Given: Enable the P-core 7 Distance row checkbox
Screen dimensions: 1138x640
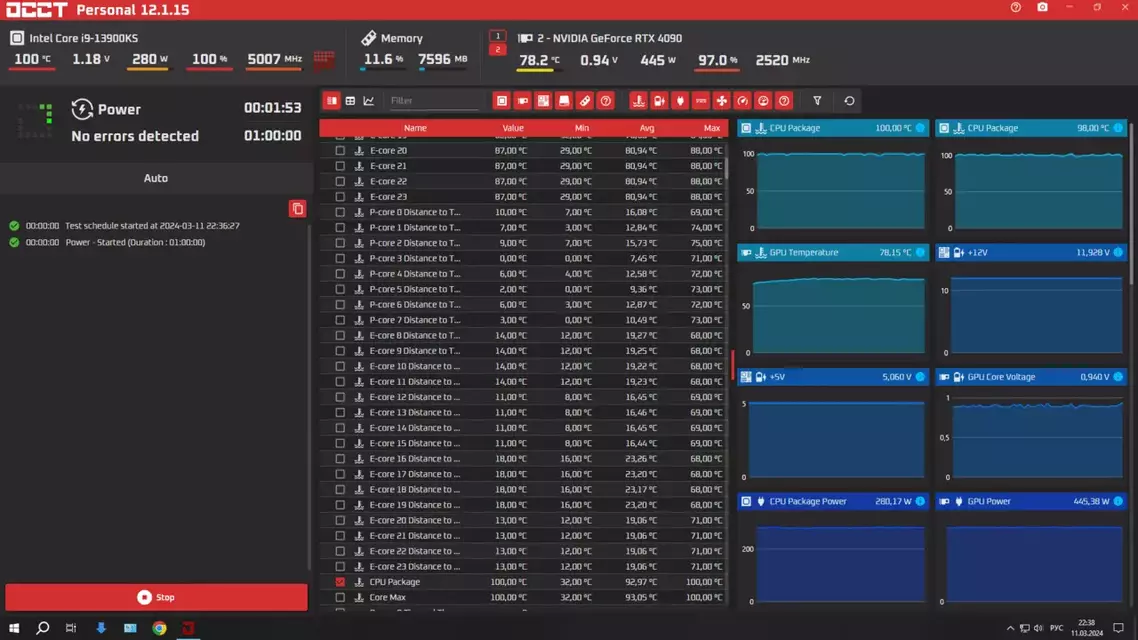Looking at the screenshot, I should point(340,320).
